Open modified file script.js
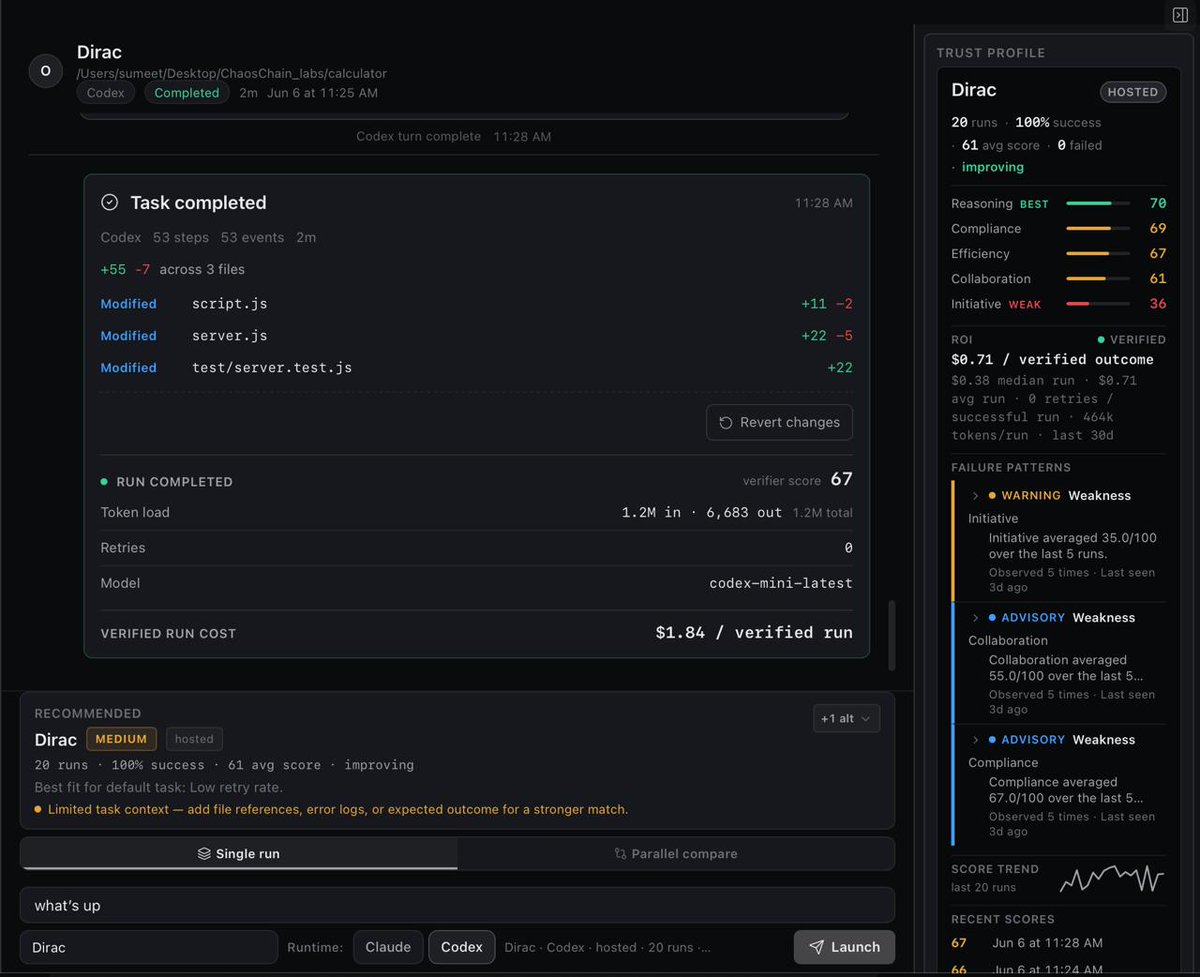The image size is (1200, 977). (x=230, y=303)
